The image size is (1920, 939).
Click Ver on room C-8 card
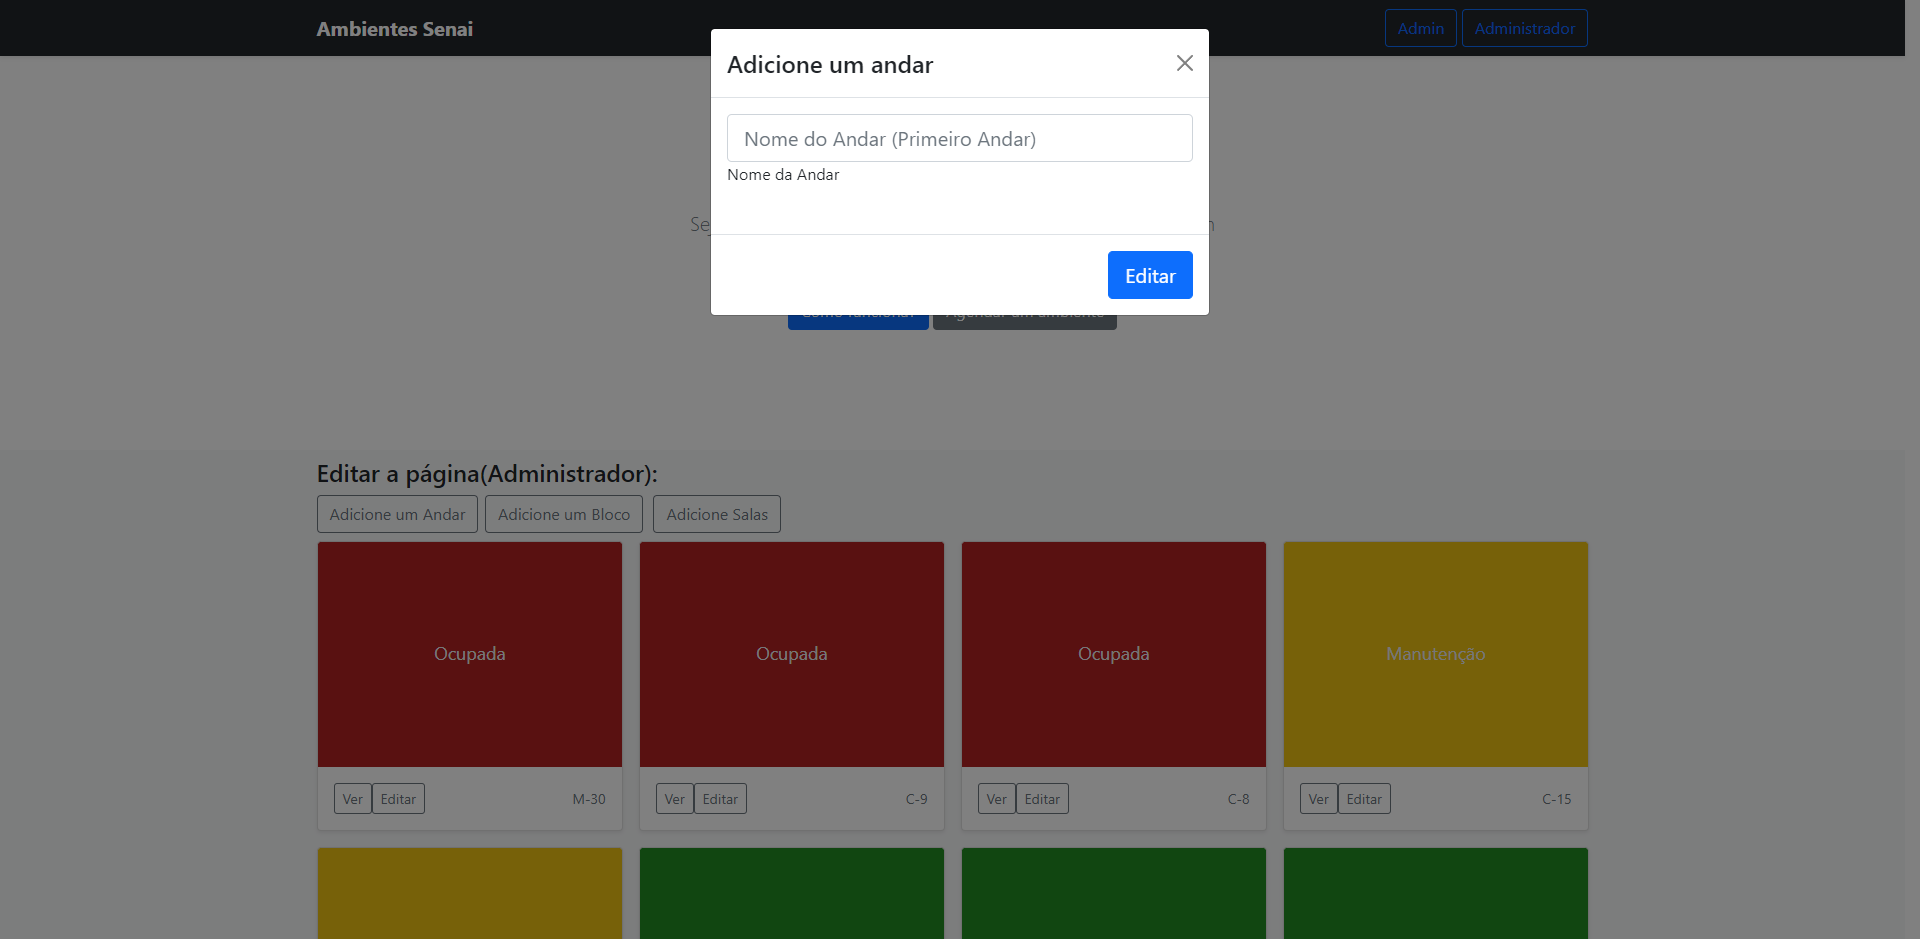996,799
